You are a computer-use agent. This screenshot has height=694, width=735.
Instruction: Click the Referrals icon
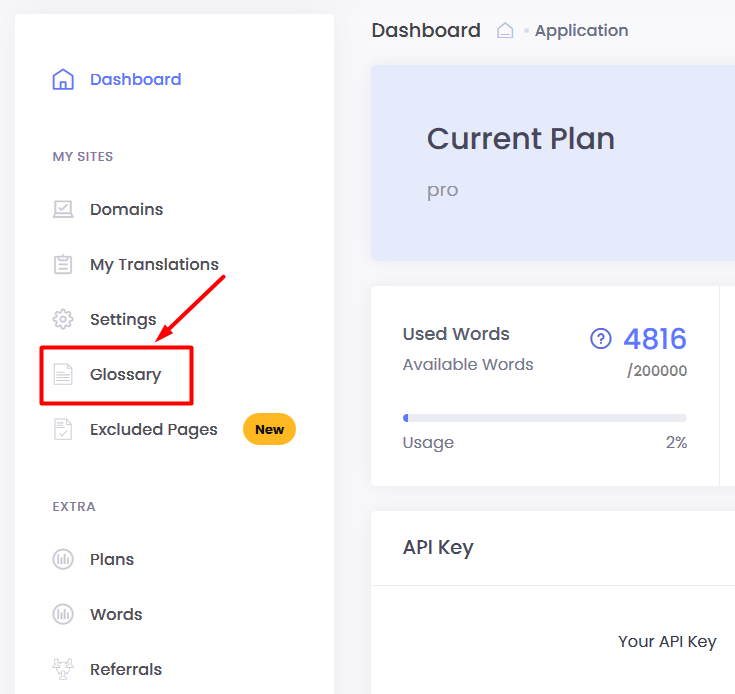click(63, 669)
